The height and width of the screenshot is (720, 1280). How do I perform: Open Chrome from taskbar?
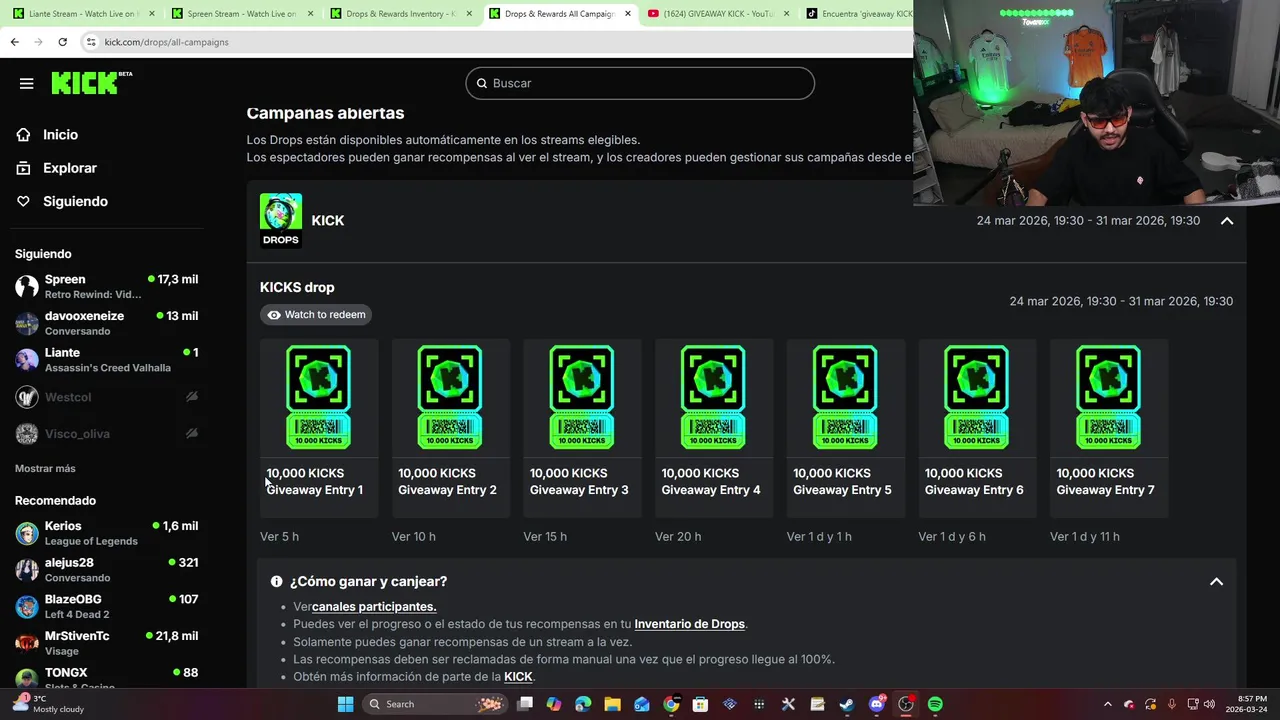(671, 704)
